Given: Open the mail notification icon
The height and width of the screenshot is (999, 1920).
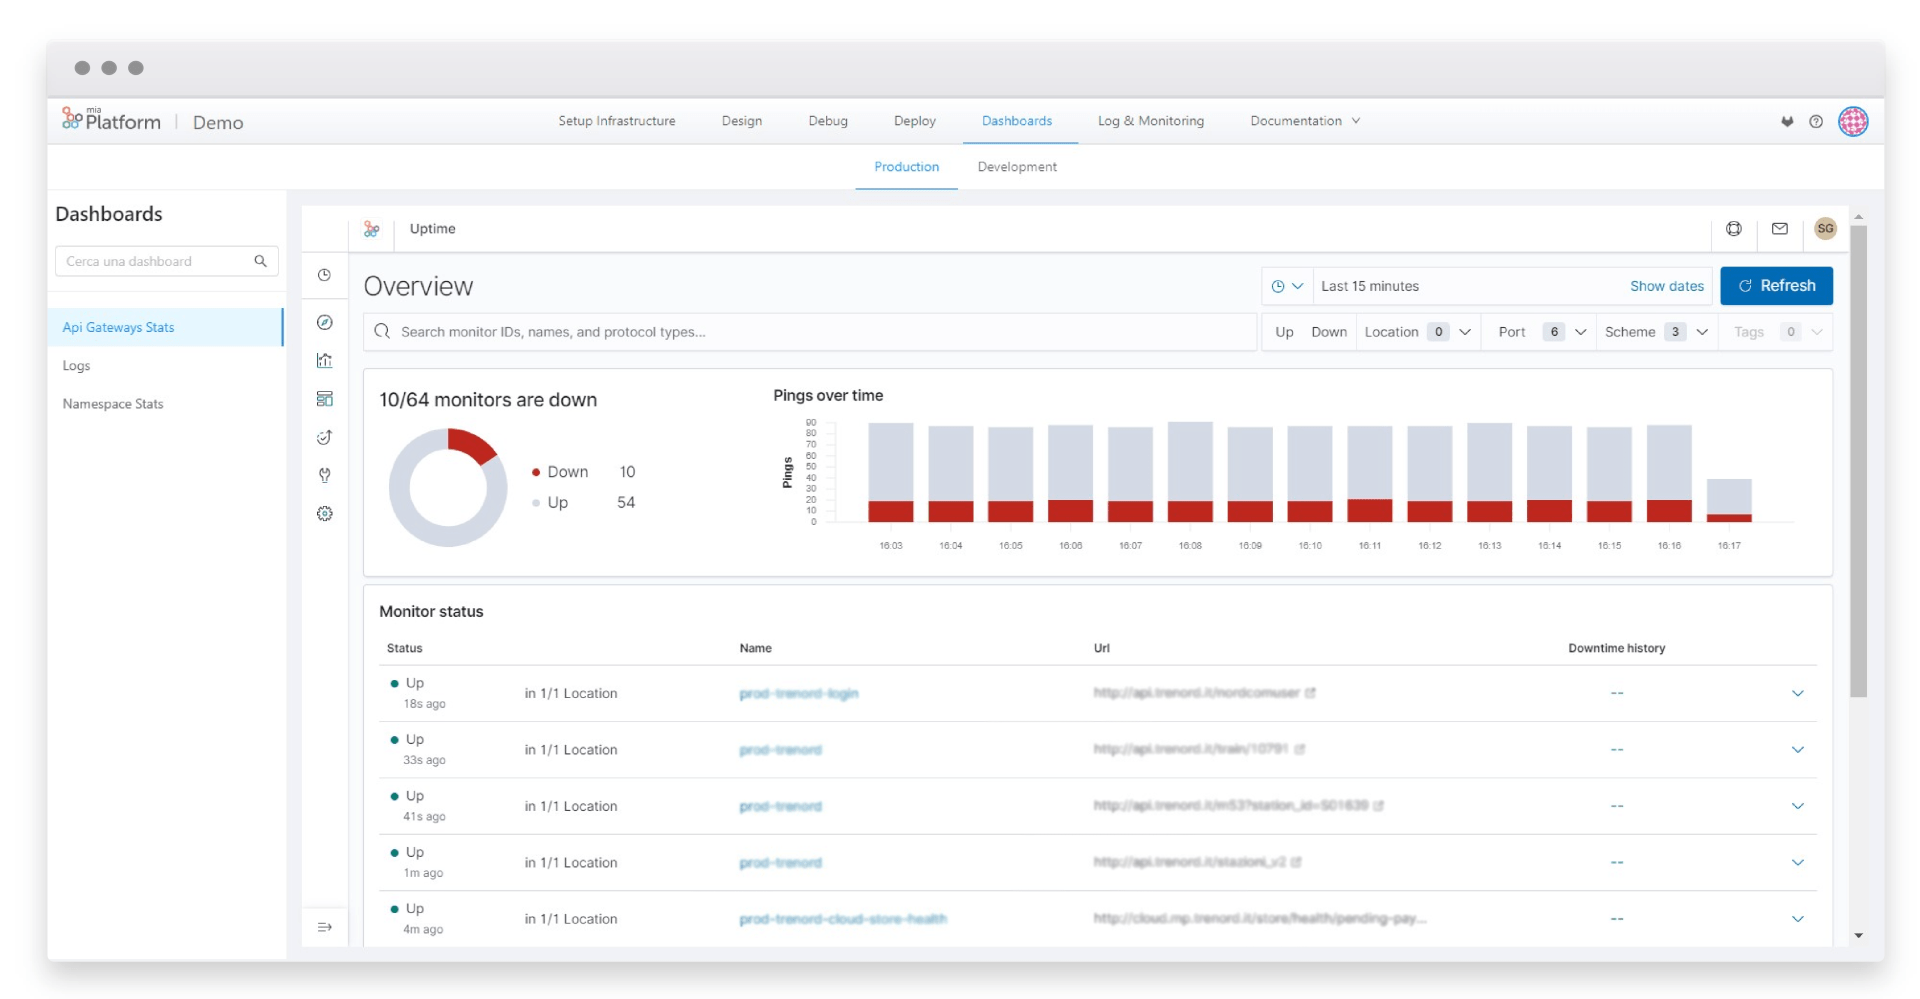Looking at the screenshot, I should [x=1780, y=228].
